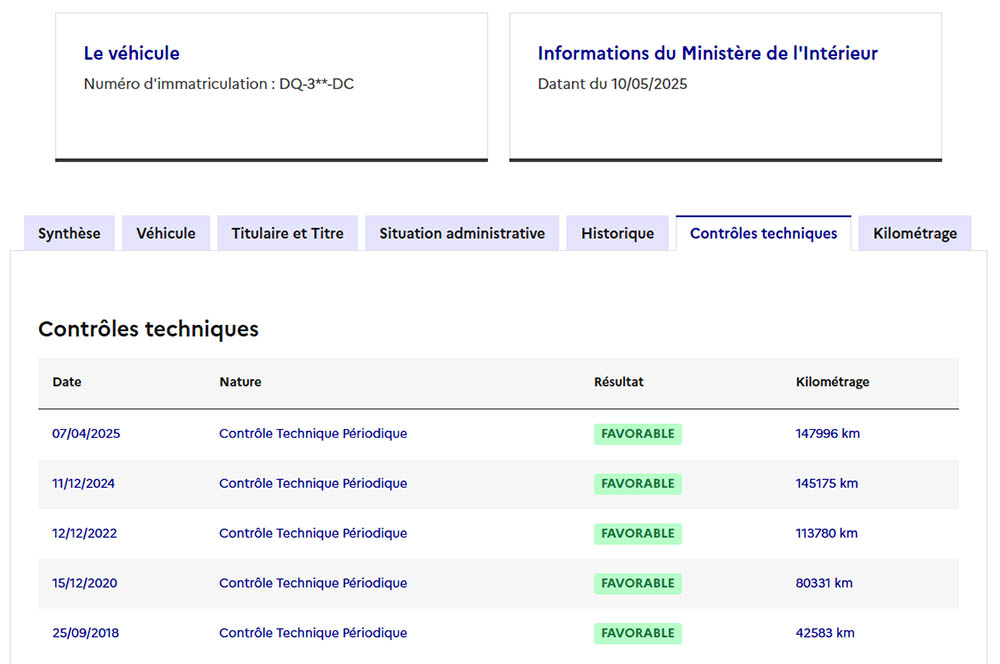Click the Résultat column header
This screenshot has height=664, width=1000.
pyautogui.click(x=618, y=382)
